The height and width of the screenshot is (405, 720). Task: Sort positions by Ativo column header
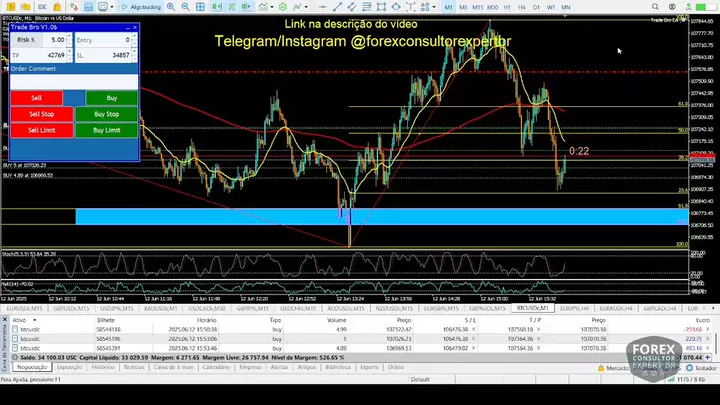19,320
